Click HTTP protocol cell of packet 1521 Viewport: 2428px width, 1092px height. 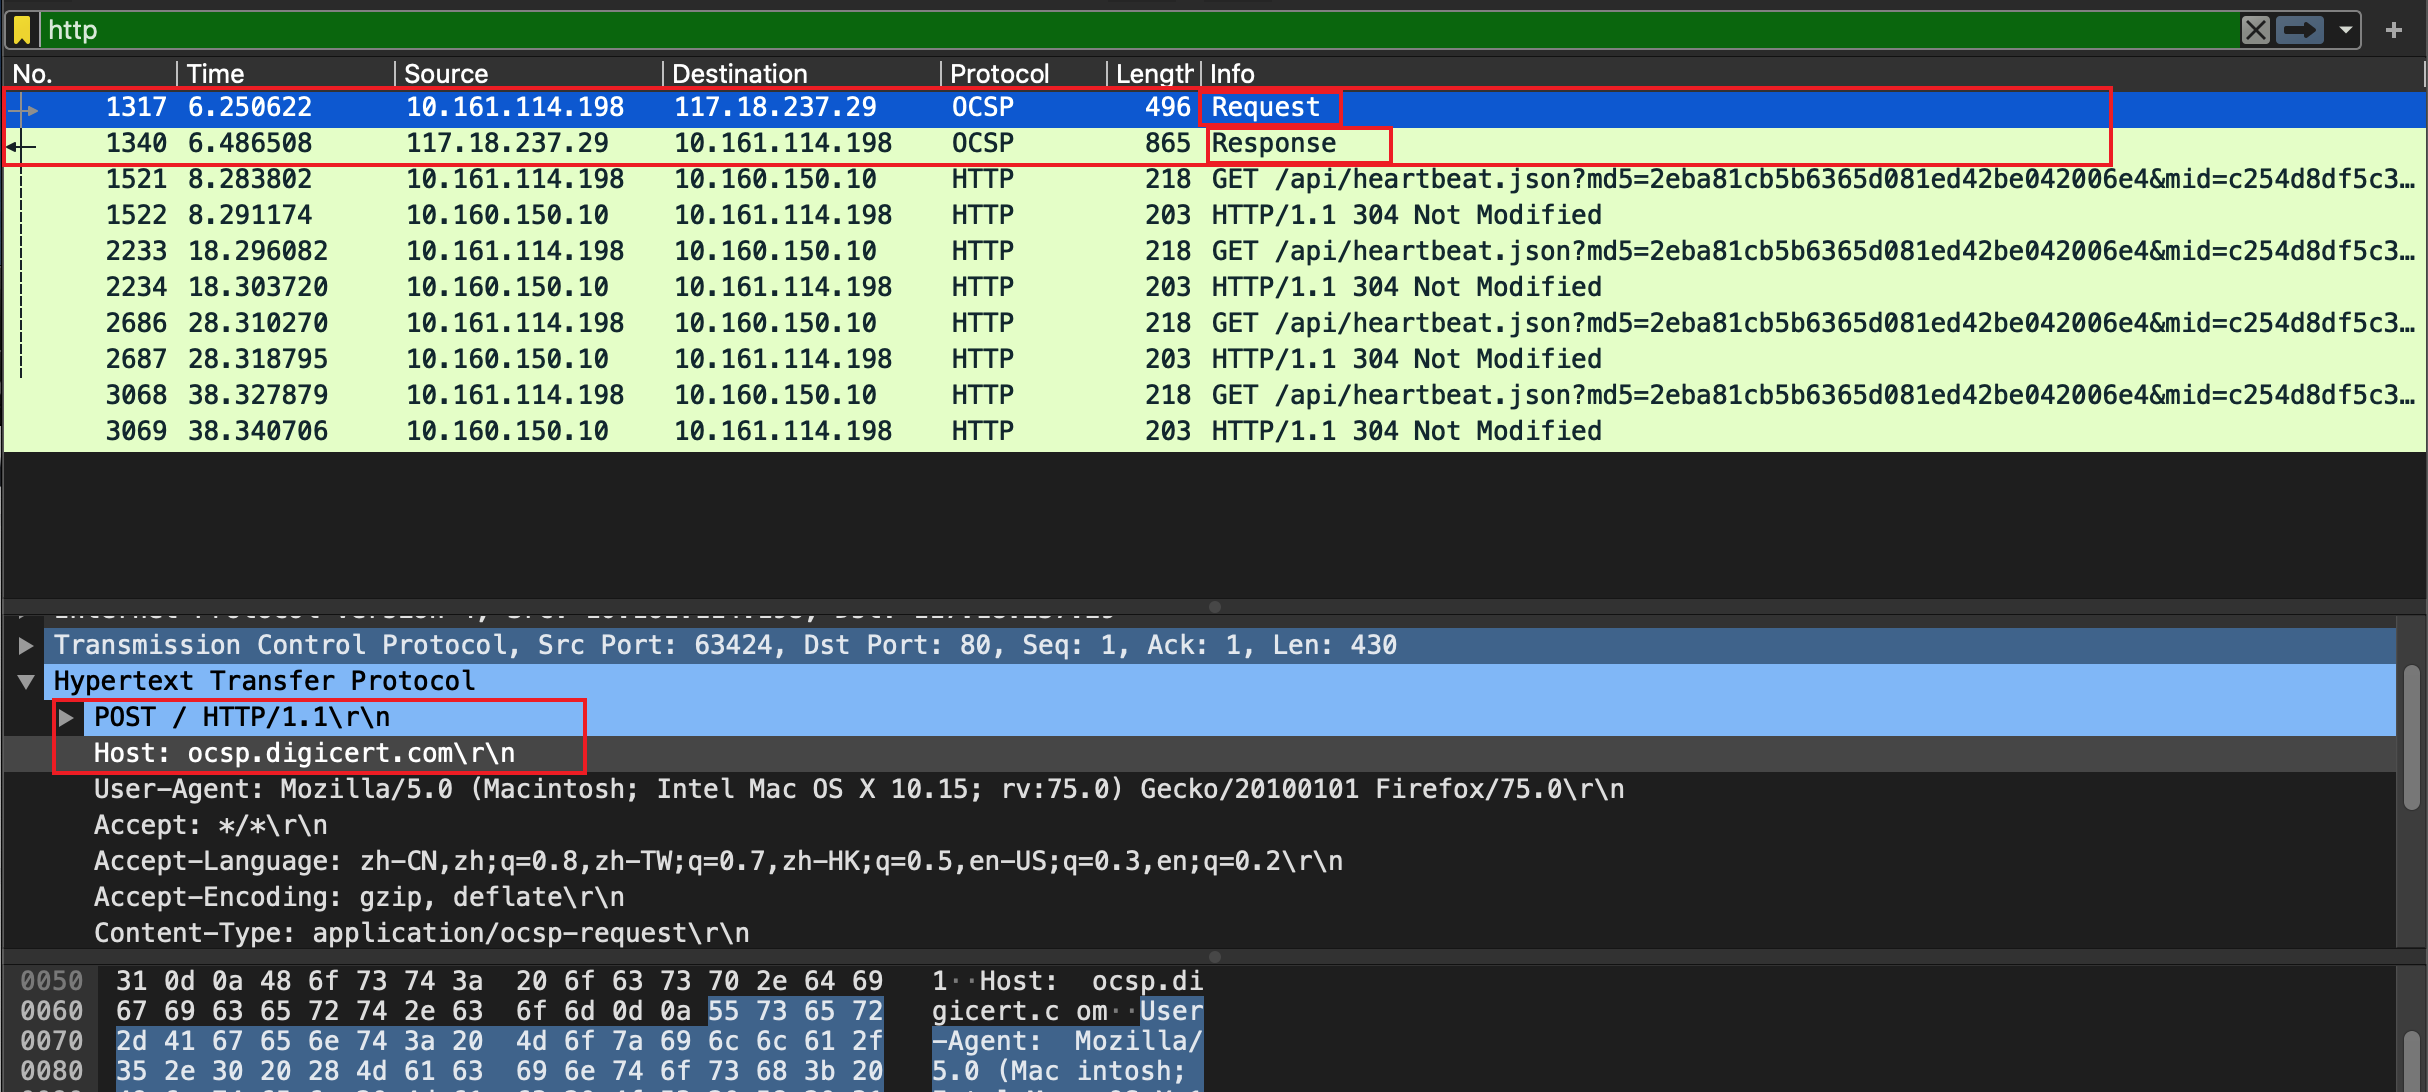983,179
